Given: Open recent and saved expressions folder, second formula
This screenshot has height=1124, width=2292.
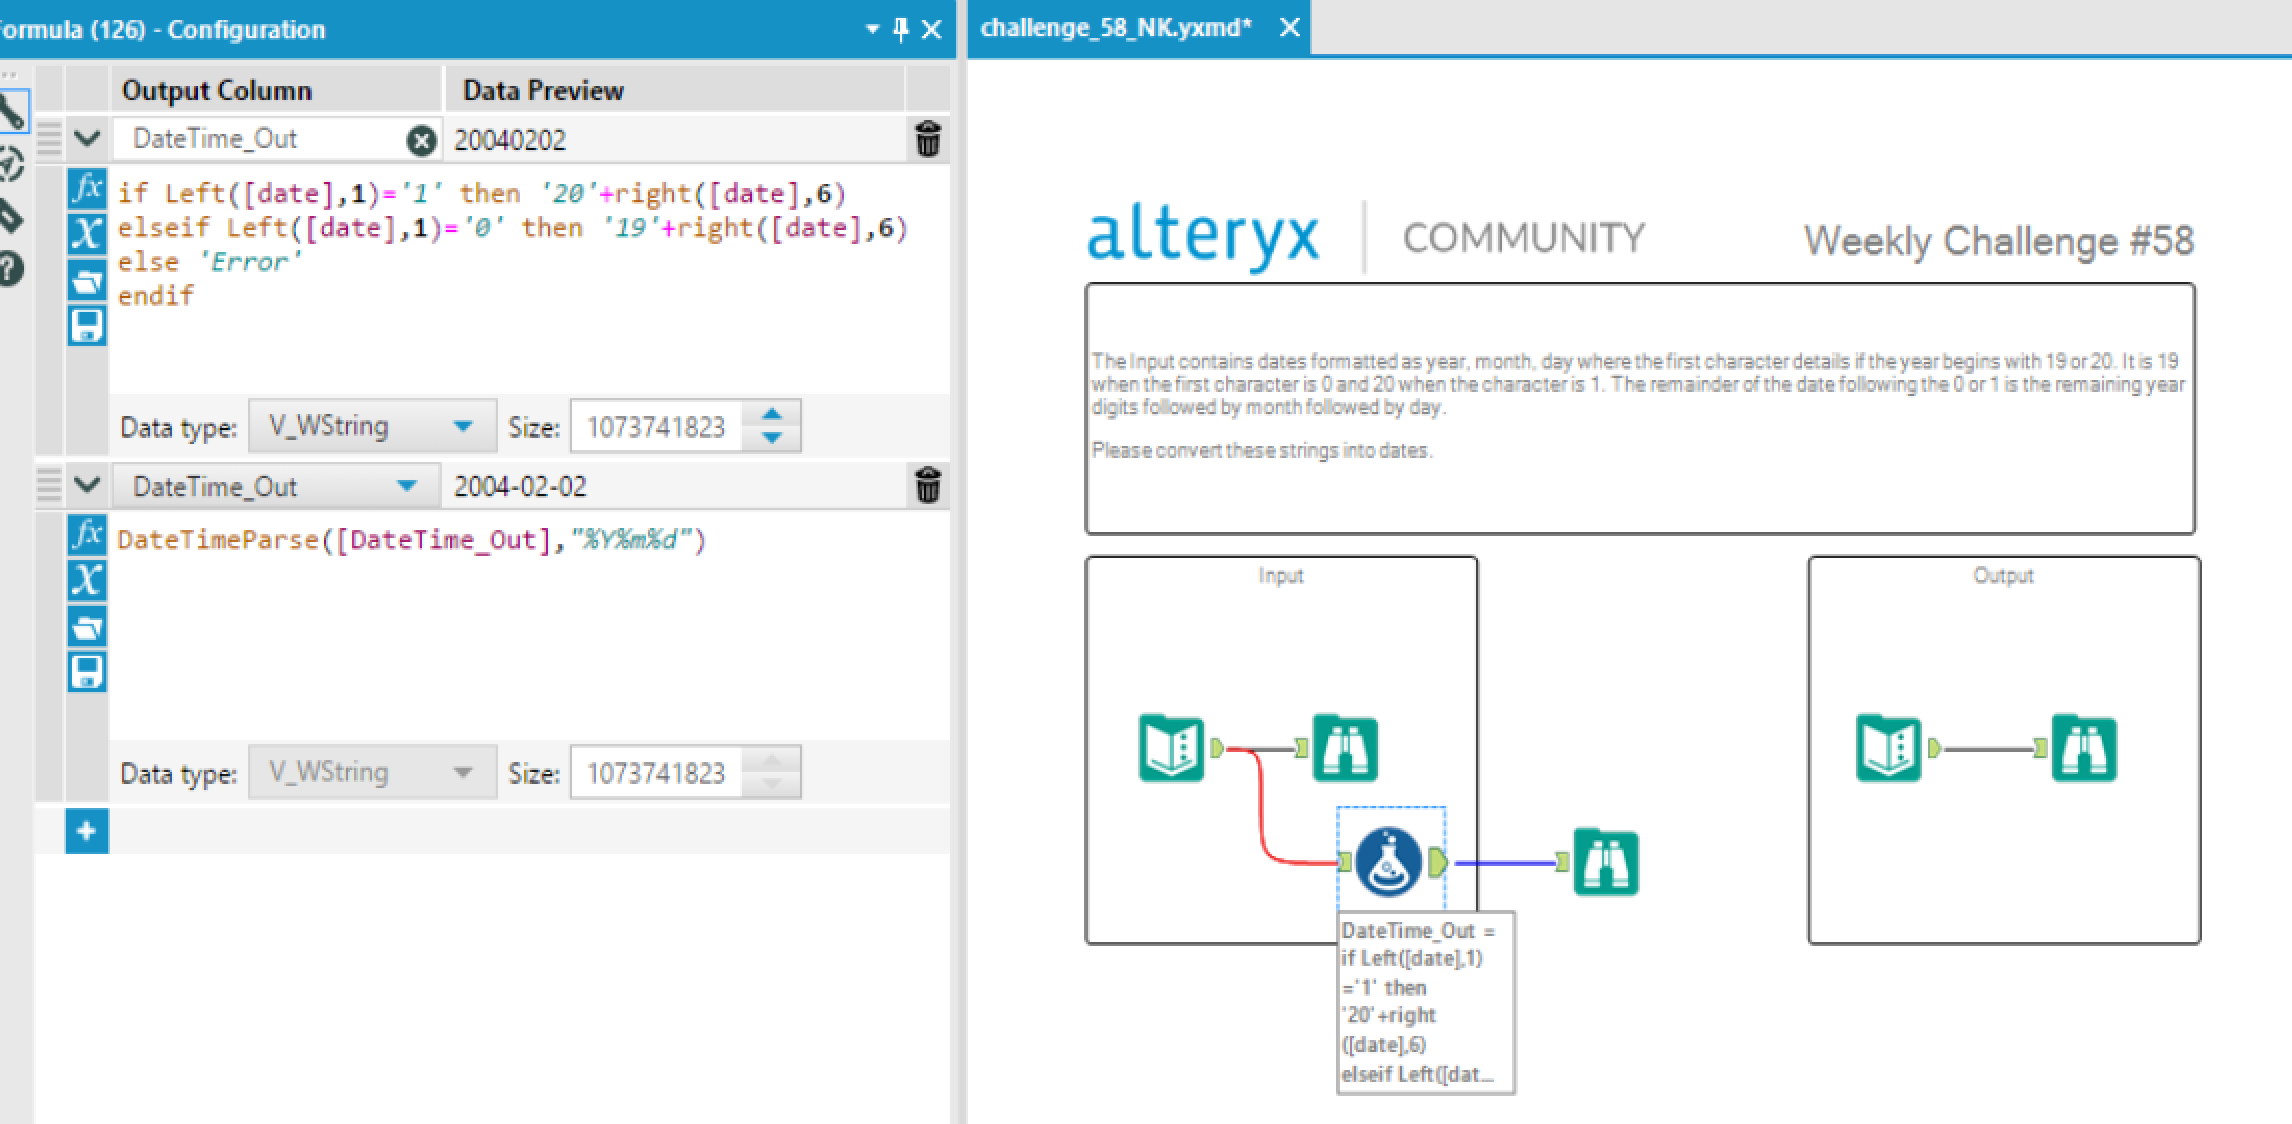Looking at the screenshot, I should pyautogui.click(x=87, y=627).
